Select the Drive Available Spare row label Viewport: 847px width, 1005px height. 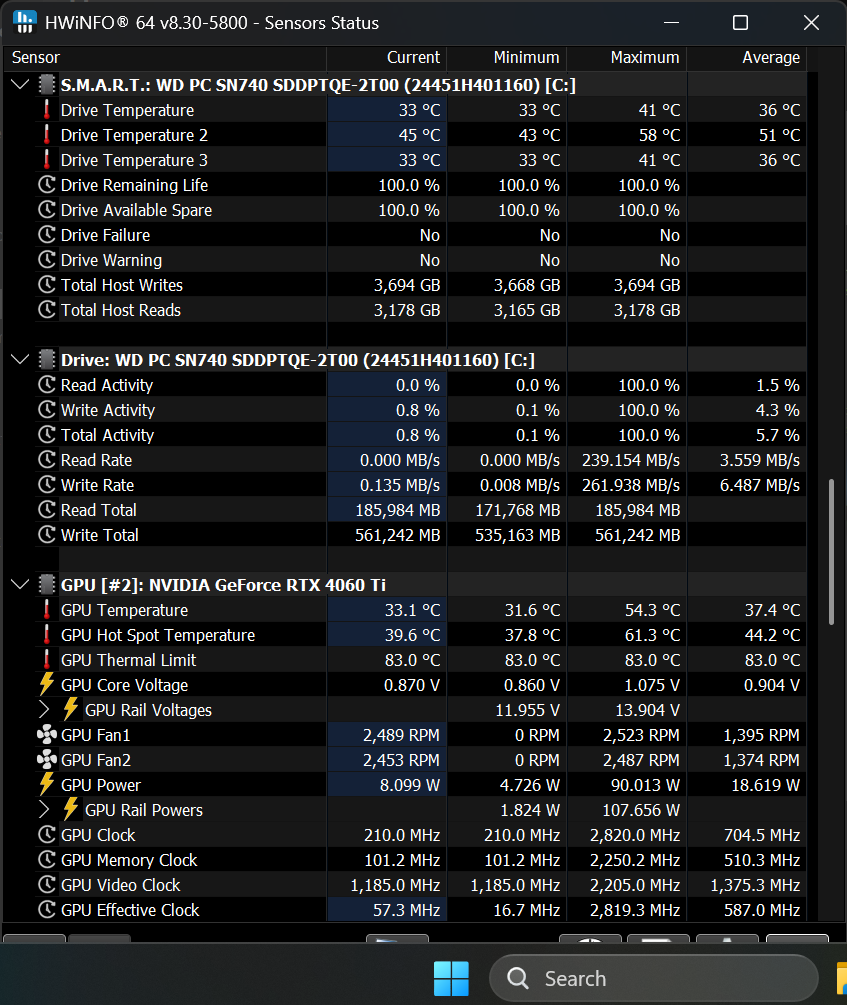pyautogui.click(x=136, y=210)
